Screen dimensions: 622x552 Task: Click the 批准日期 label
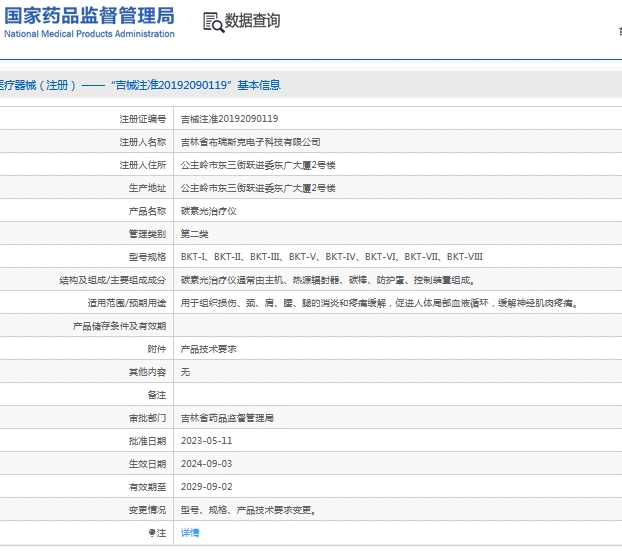tap(147, 441)
